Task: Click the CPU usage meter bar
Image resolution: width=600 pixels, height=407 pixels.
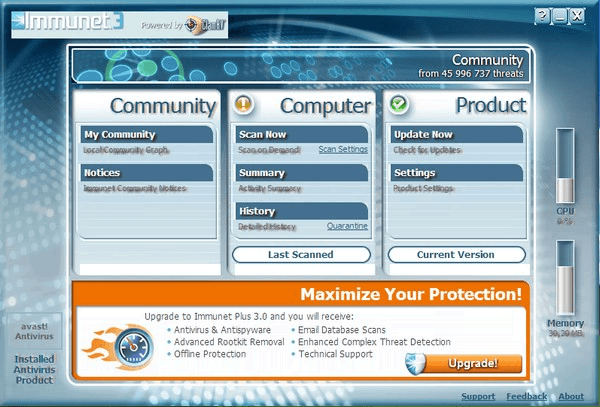Action: point(565,166)
